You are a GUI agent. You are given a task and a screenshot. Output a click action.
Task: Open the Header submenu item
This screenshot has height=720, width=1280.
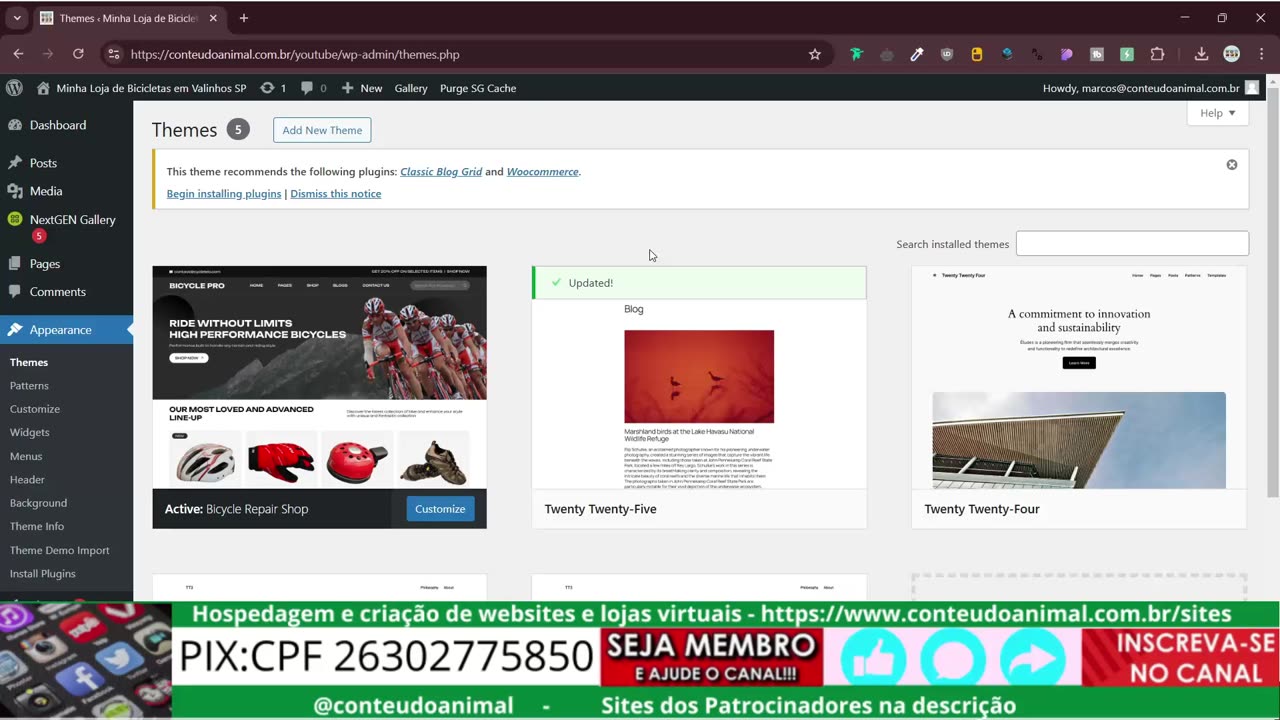click(27, 480)
